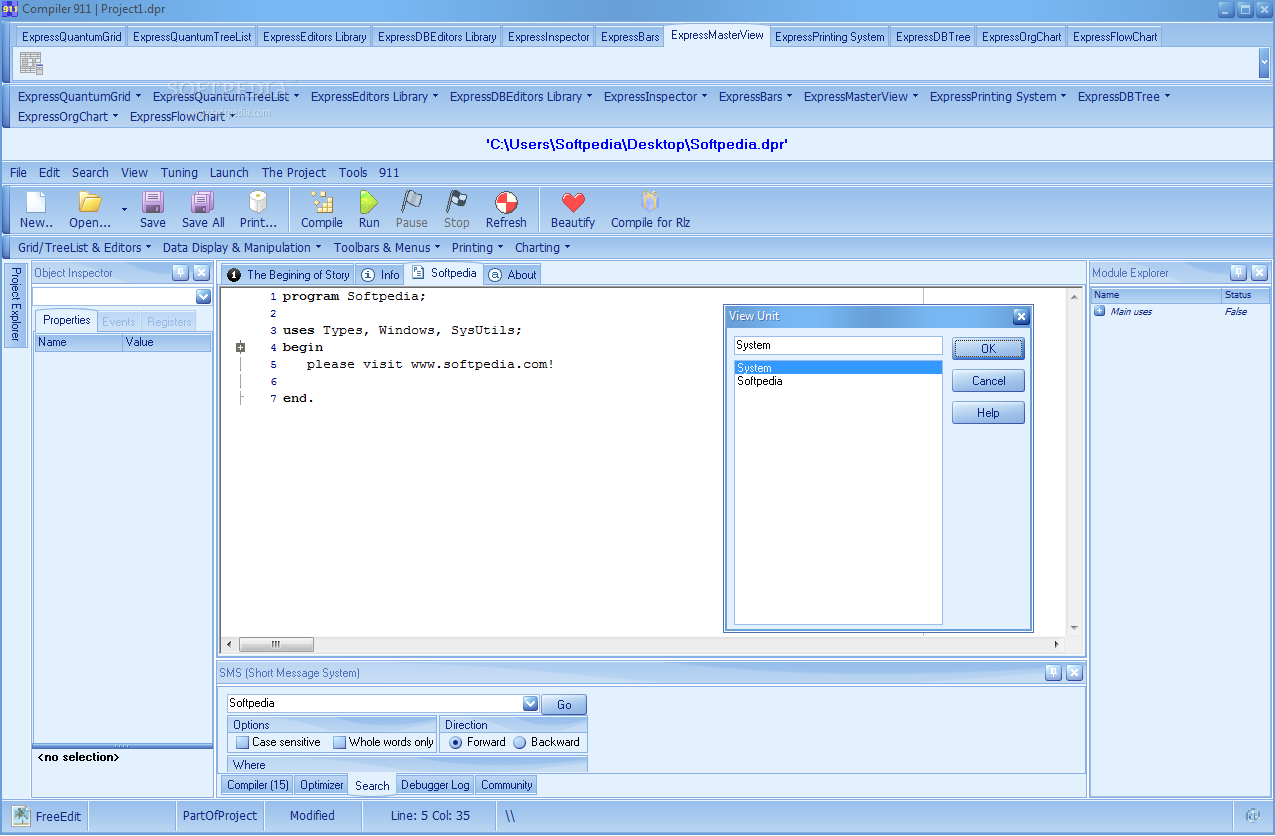Viewport: 1275px width, 836px height.
Task: Open the Project Explorer side tab
Action: tap(15, 304)
